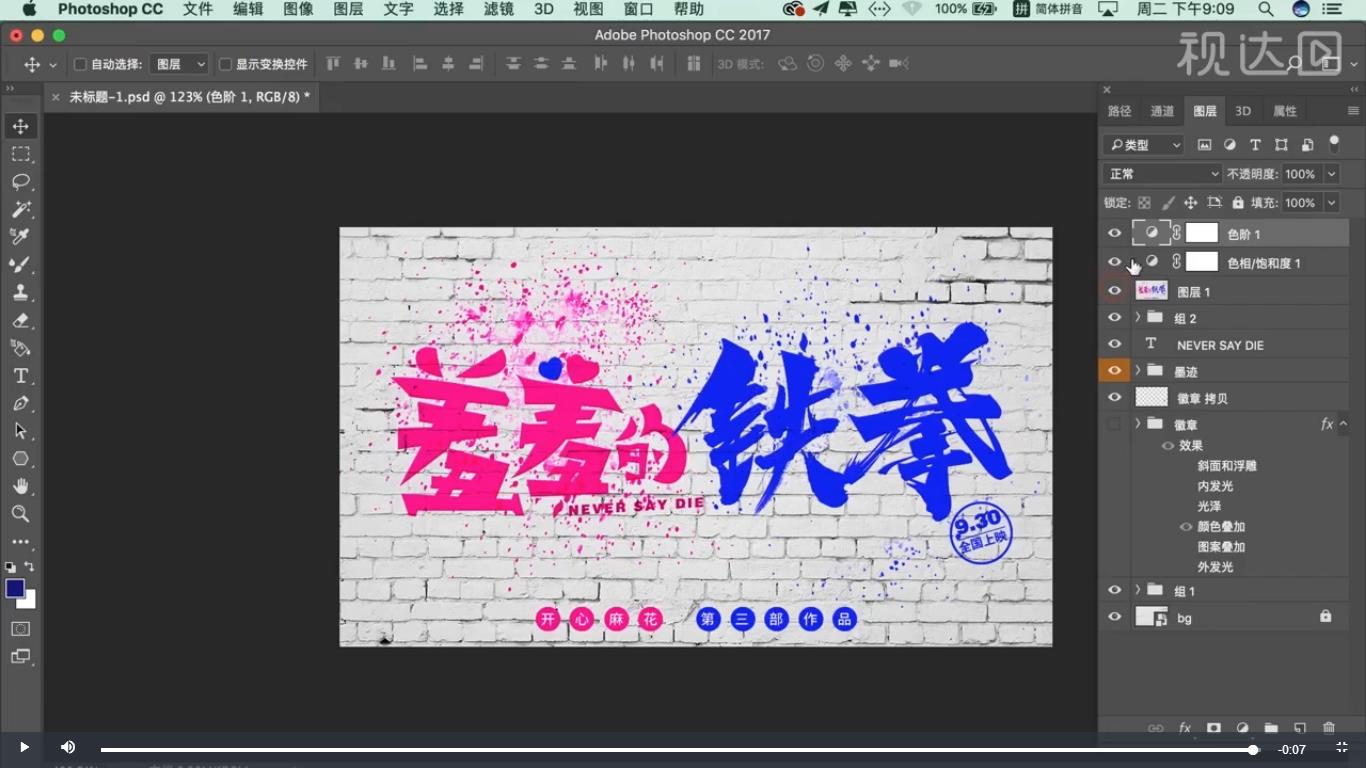Expand the 墨迹 group
The height and width of the screenshot is (768, 1366).
coord(1138,371)
